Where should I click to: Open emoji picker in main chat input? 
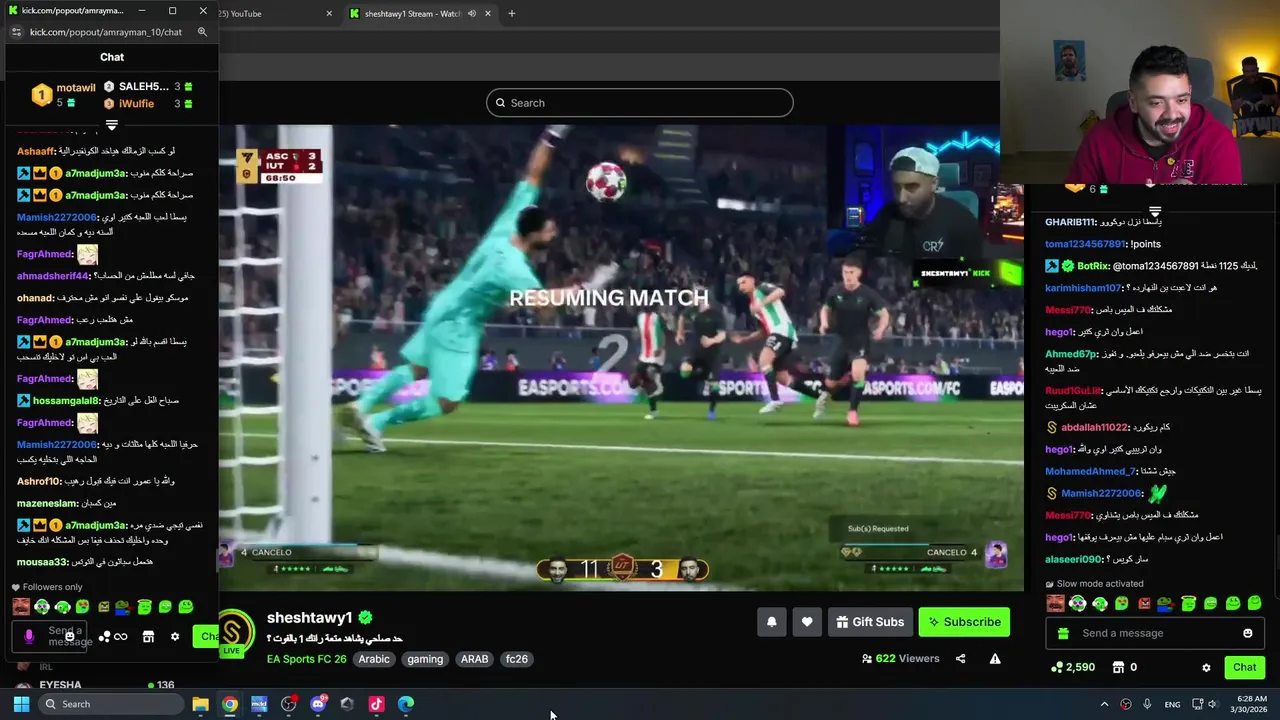[1247, 633]
